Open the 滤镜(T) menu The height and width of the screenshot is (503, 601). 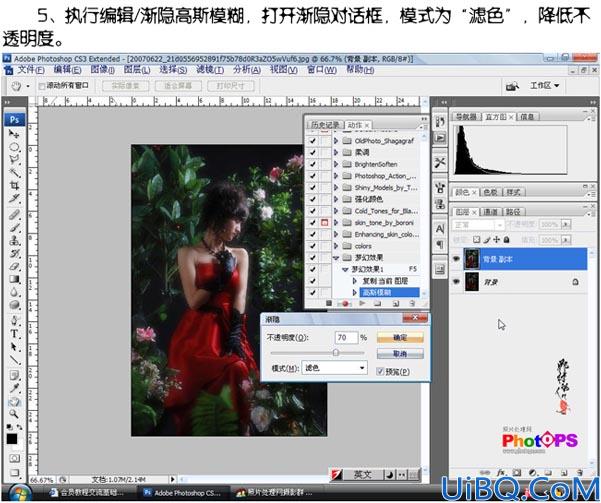[210, 70]
